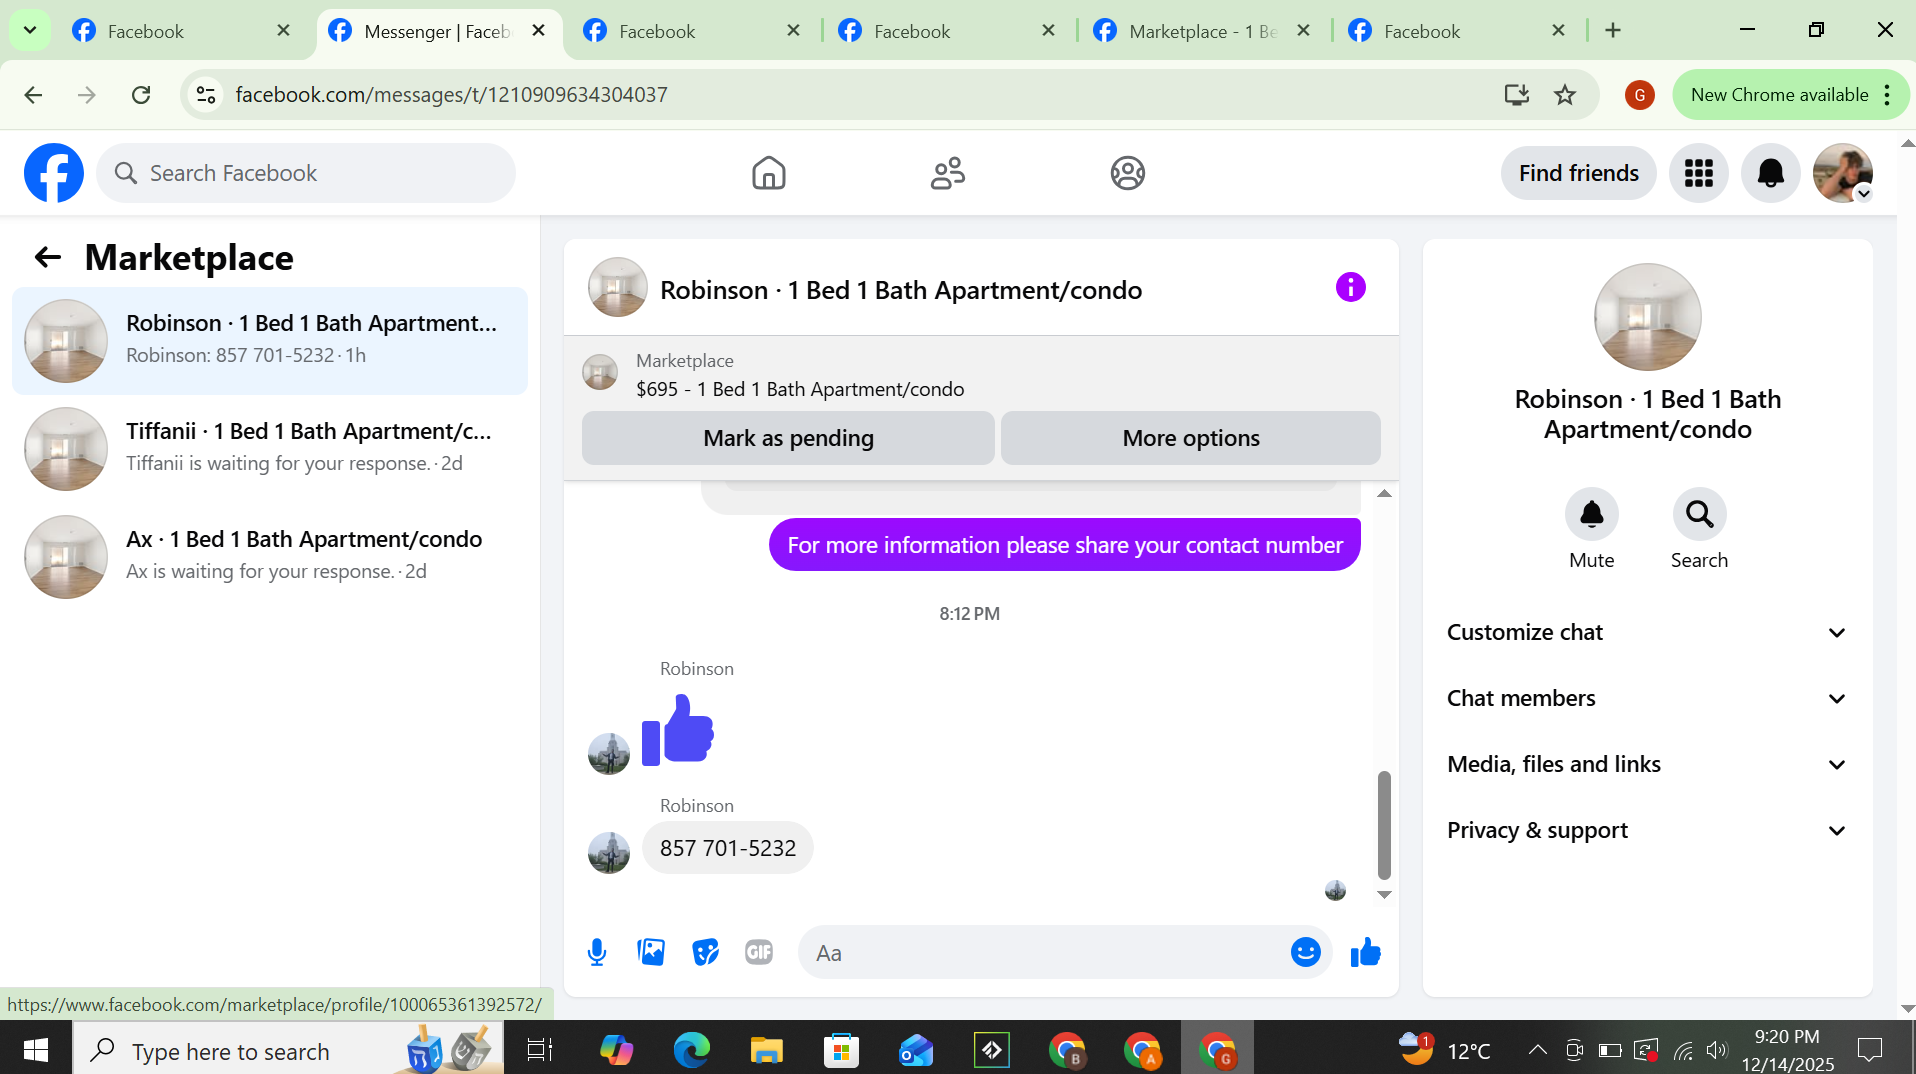This screenshot has width=1916, height=1074.
Task: Click the chat scrollbar thumb
Action: pos(1384,825)
